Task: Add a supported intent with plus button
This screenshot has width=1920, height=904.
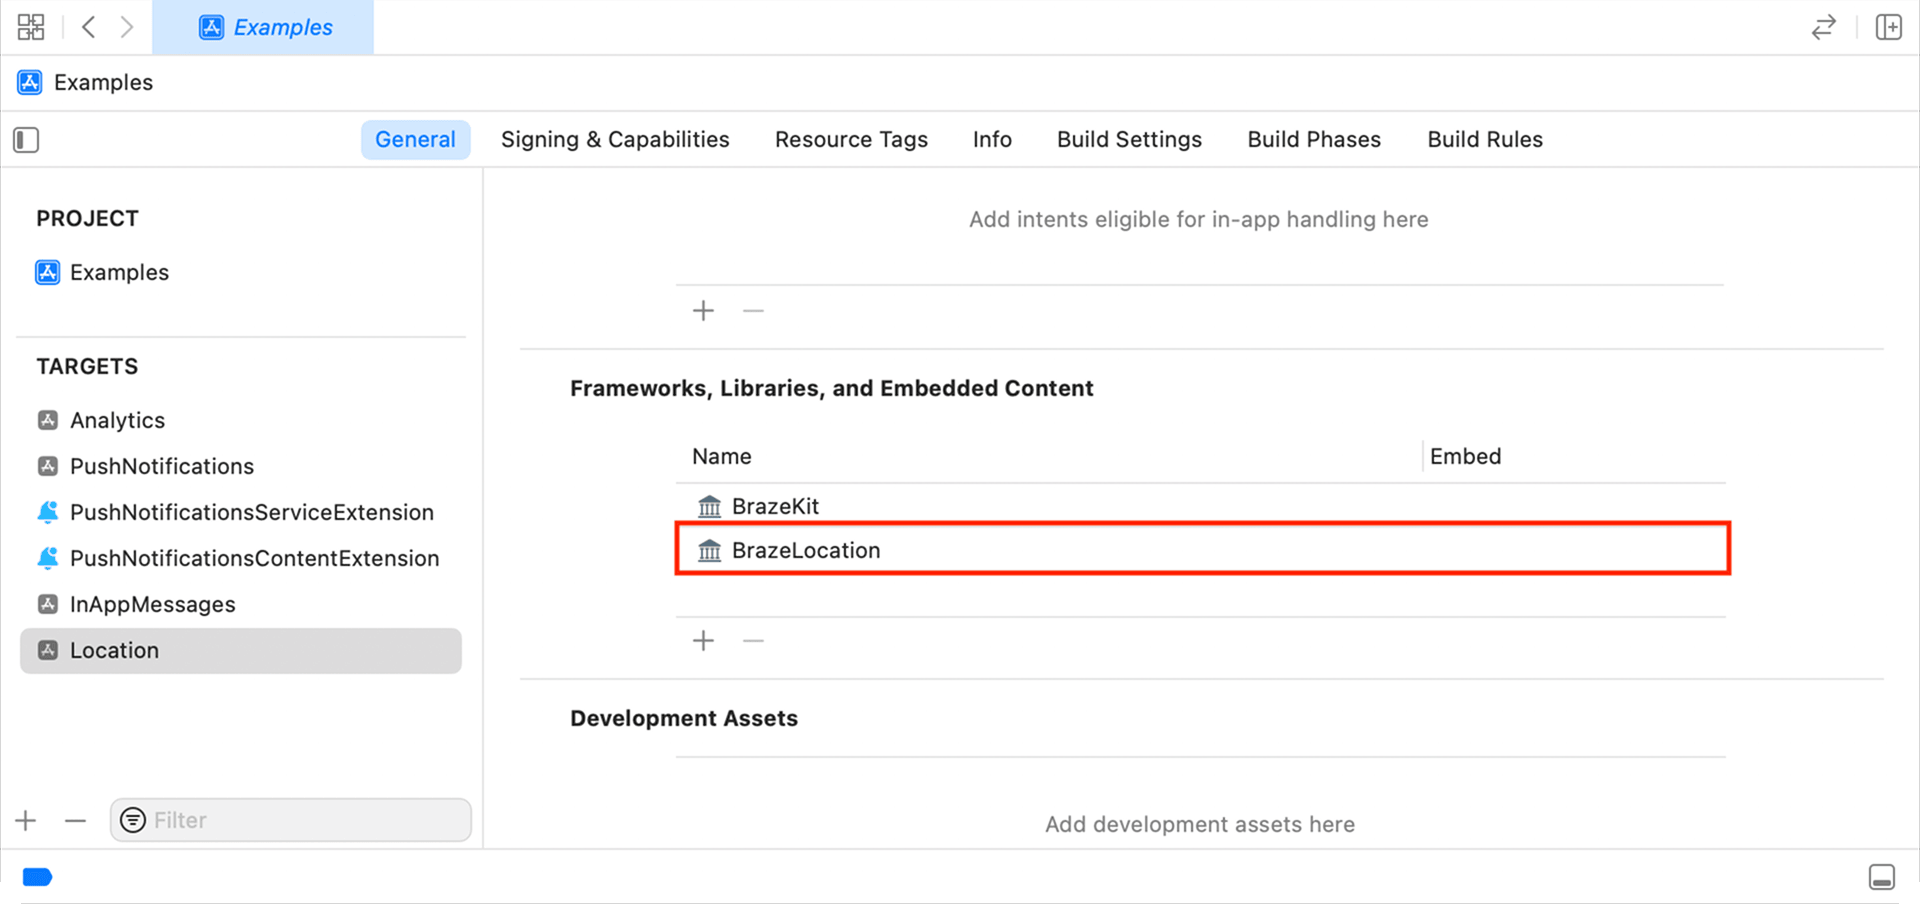Action: [703, 311]
